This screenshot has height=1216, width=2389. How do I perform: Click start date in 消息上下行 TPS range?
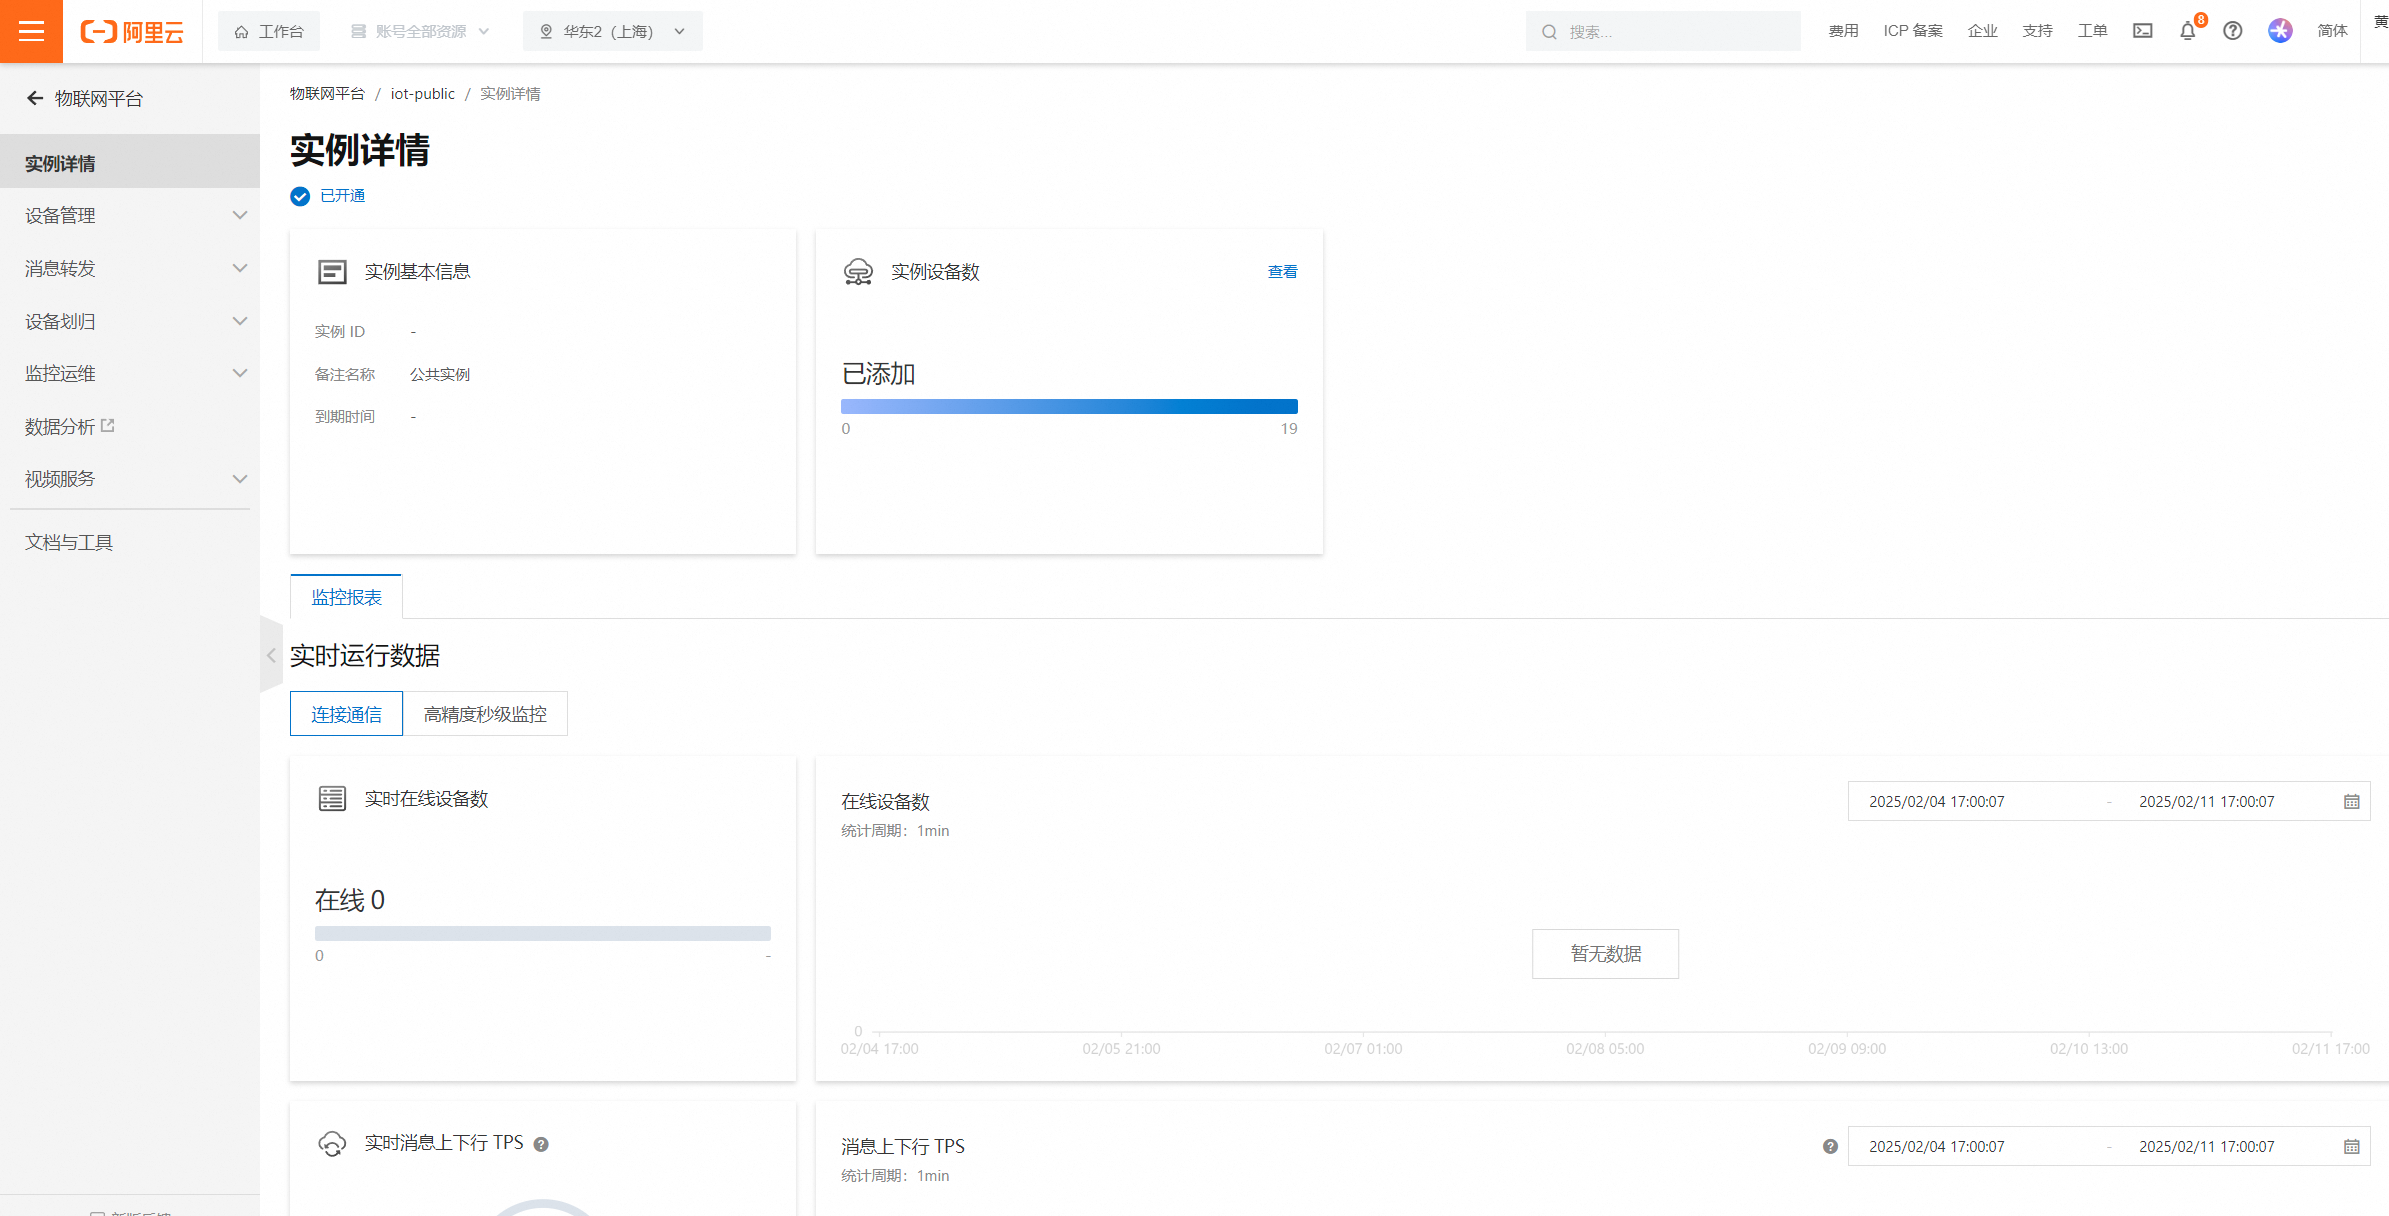1937,1147
